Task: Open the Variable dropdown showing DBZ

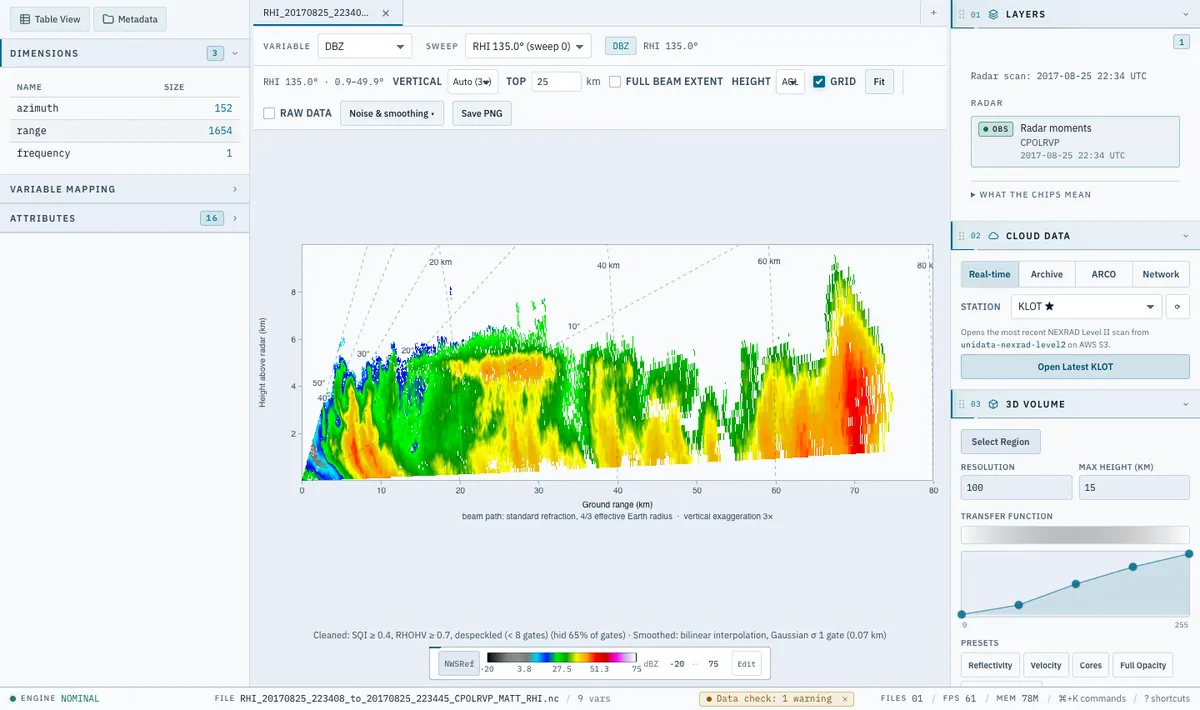Action: (x=364, y=46)
